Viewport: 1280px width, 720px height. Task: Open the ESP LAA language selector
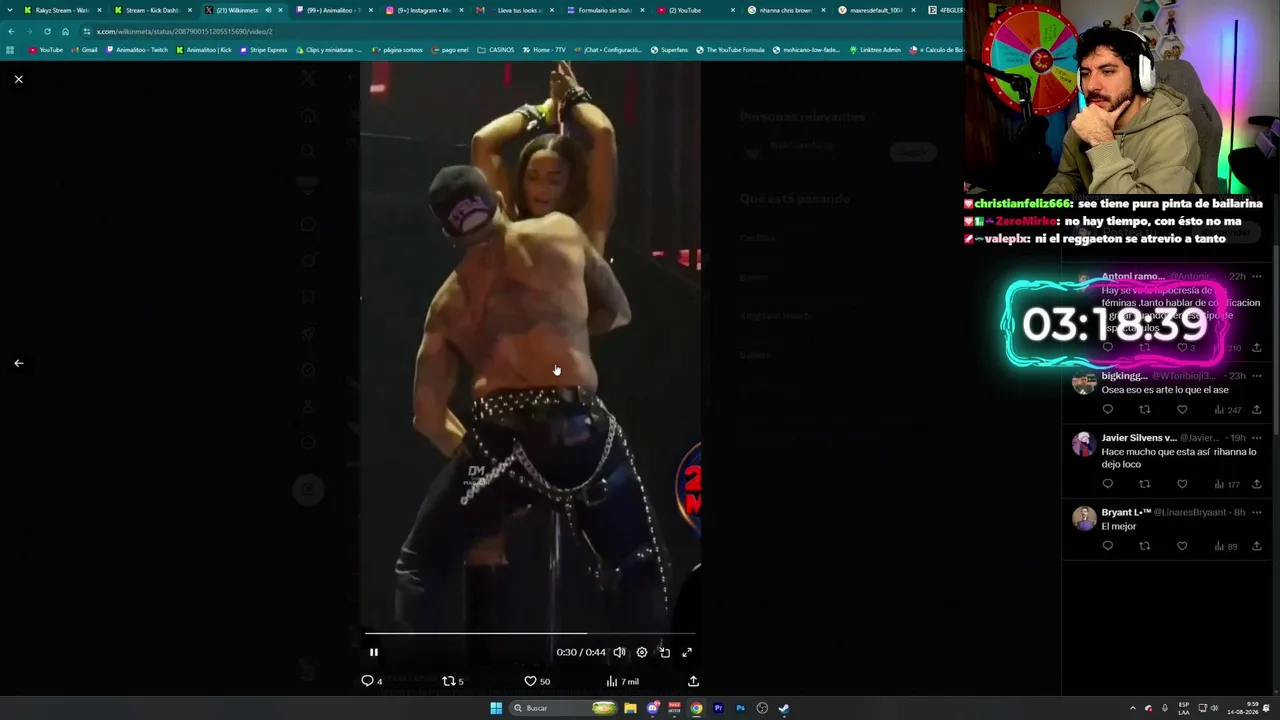[1184, 708]
